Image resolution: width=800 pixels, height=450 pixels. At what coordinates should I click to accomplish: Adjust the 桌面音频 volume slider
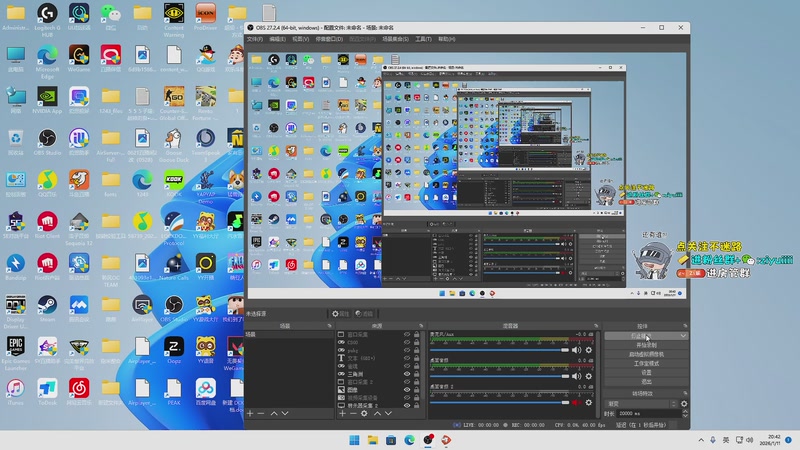[499, 376]
